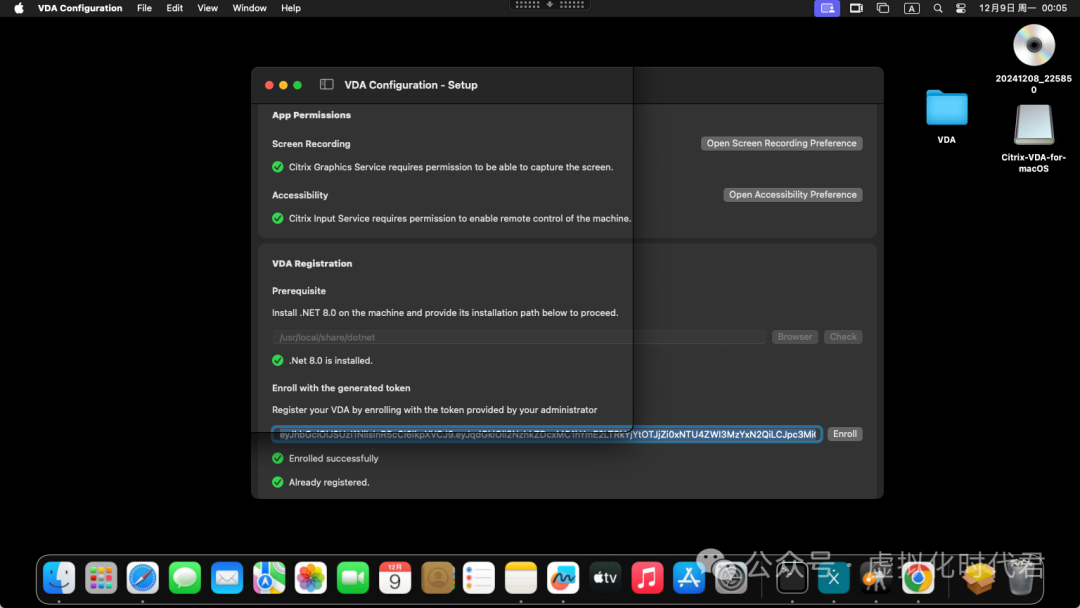This screenshot has height=608, width=1080.
Task: Open the Help menu
Action: 291,8
